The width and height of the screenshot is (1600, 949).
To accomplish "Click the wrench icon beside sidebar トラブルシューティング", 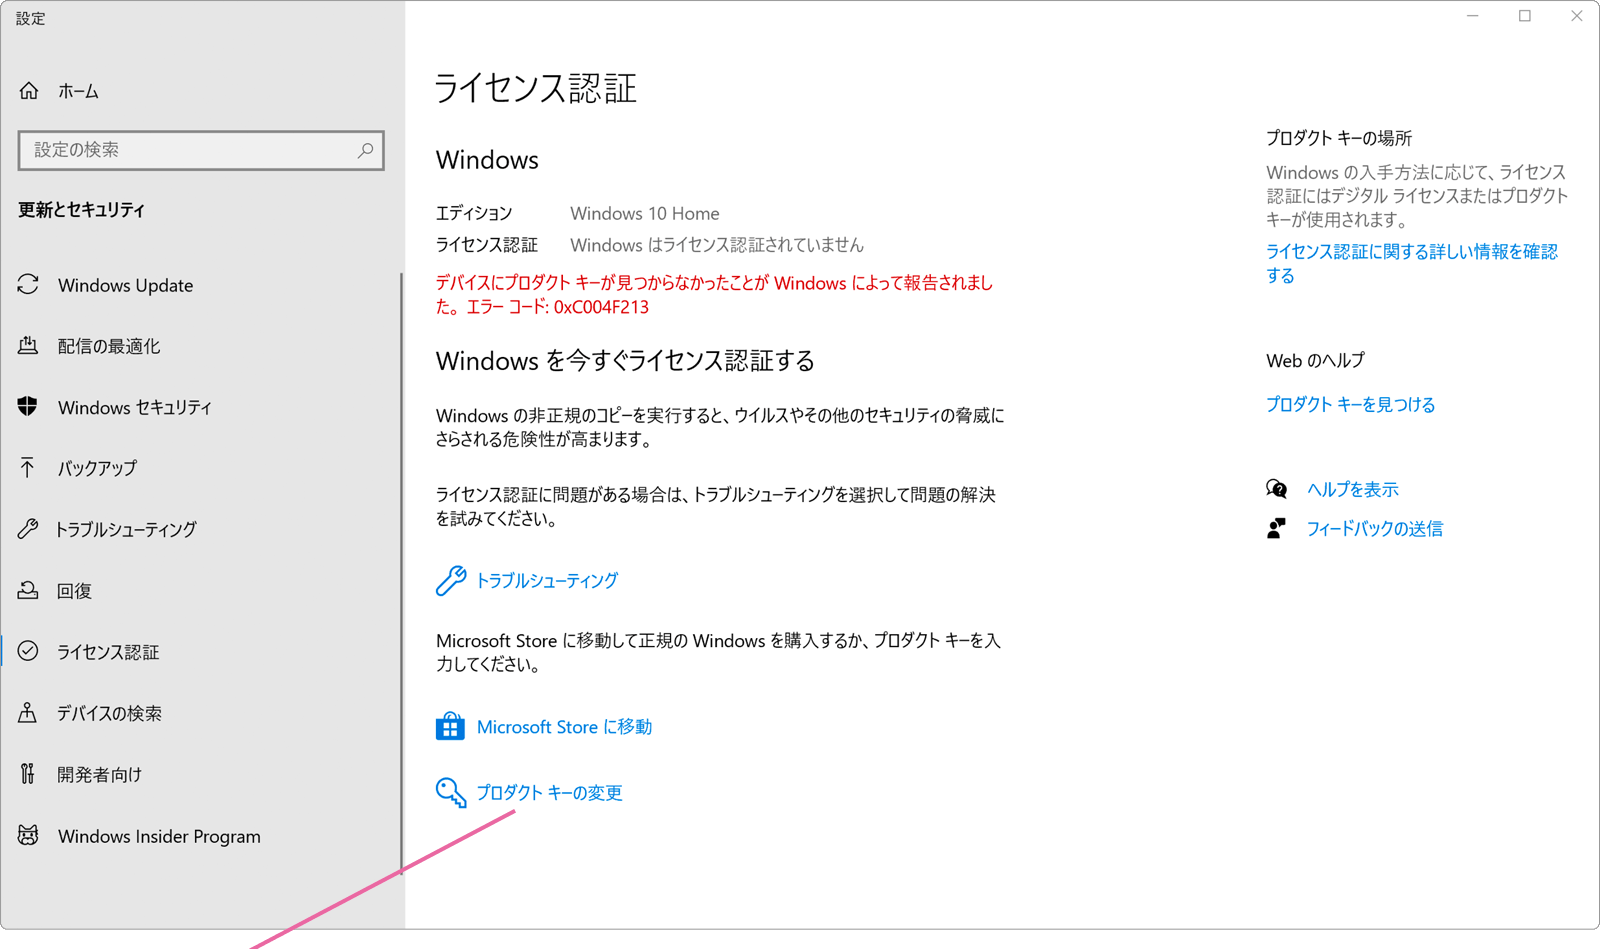I will pyautogui.click(x=28, y=529).
